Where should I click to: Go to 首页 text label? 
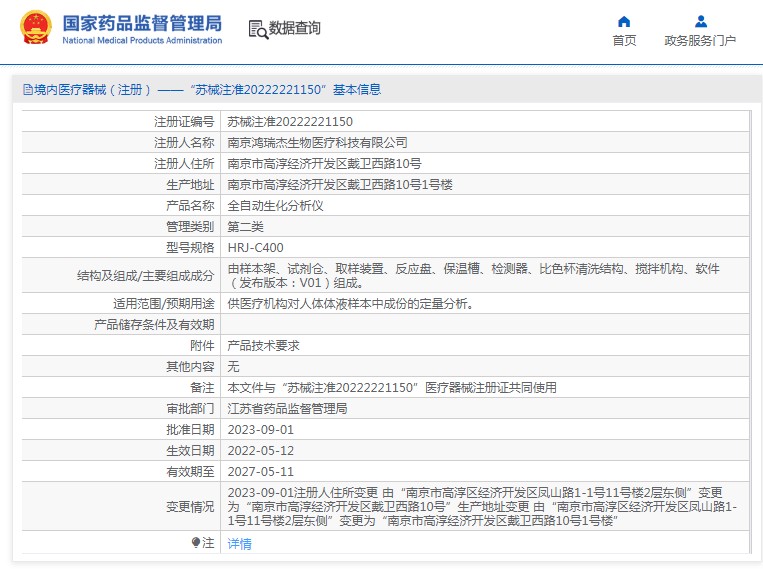pos(624,41)
